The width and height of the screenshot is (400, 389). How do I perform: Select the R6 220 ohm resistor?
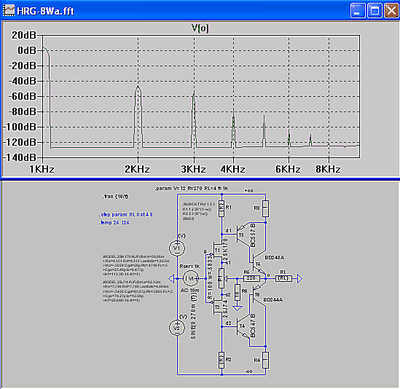[251, 278]
